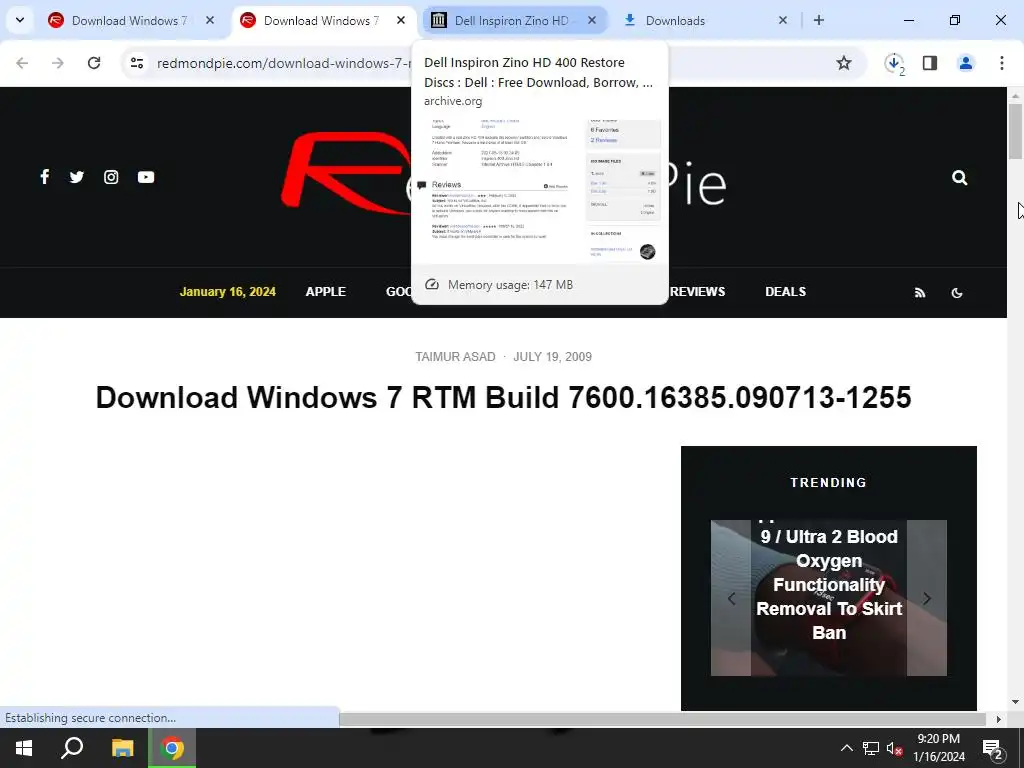Open the Chrome profile avatar
The width and height of the screenshot is (1024, 768).
965,63
